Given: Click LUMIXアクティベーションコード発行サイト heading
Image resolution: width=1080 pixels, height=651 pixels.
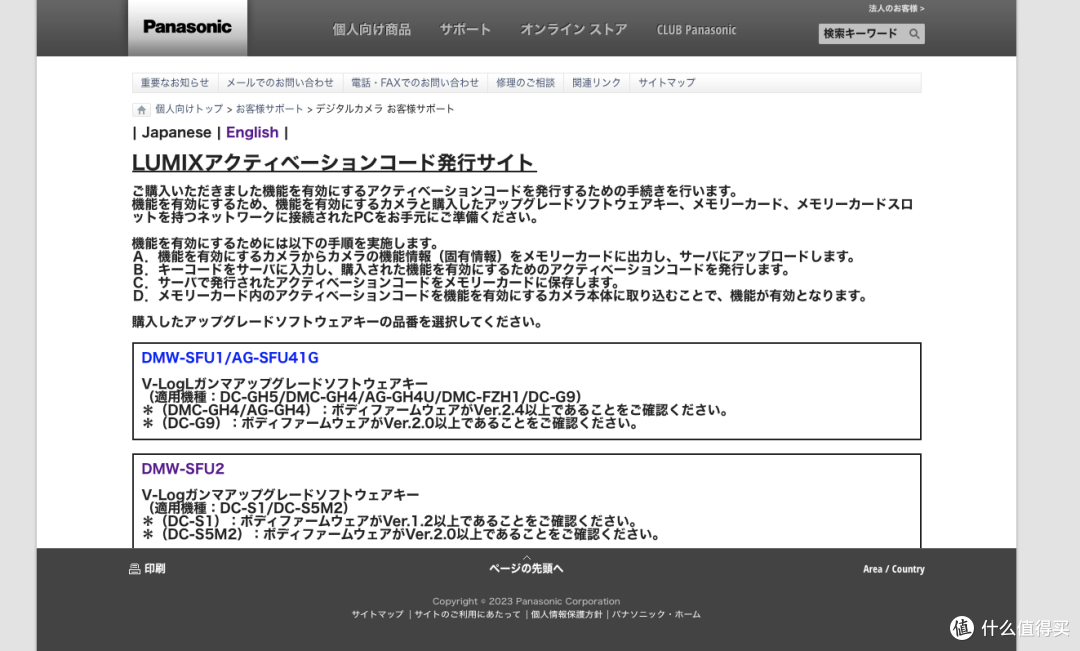Looking at the screenshot, I should coord(333,163).
